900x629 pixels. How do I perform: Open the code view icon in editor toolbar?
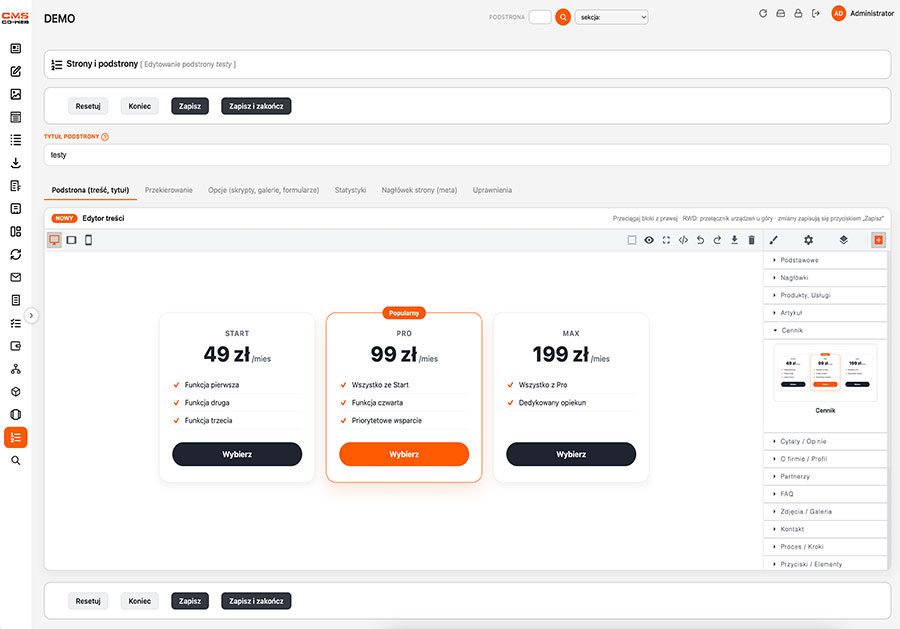point(683,240)
